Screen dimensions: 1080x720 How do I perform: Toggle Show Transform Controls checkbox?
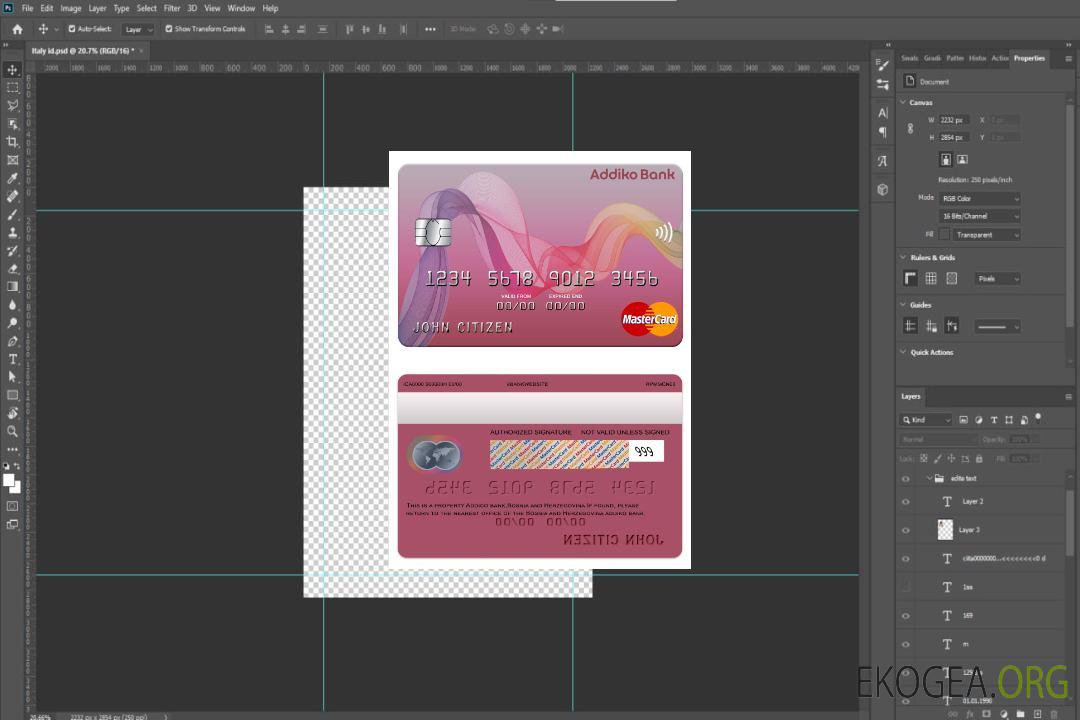[x=169, y=29]
